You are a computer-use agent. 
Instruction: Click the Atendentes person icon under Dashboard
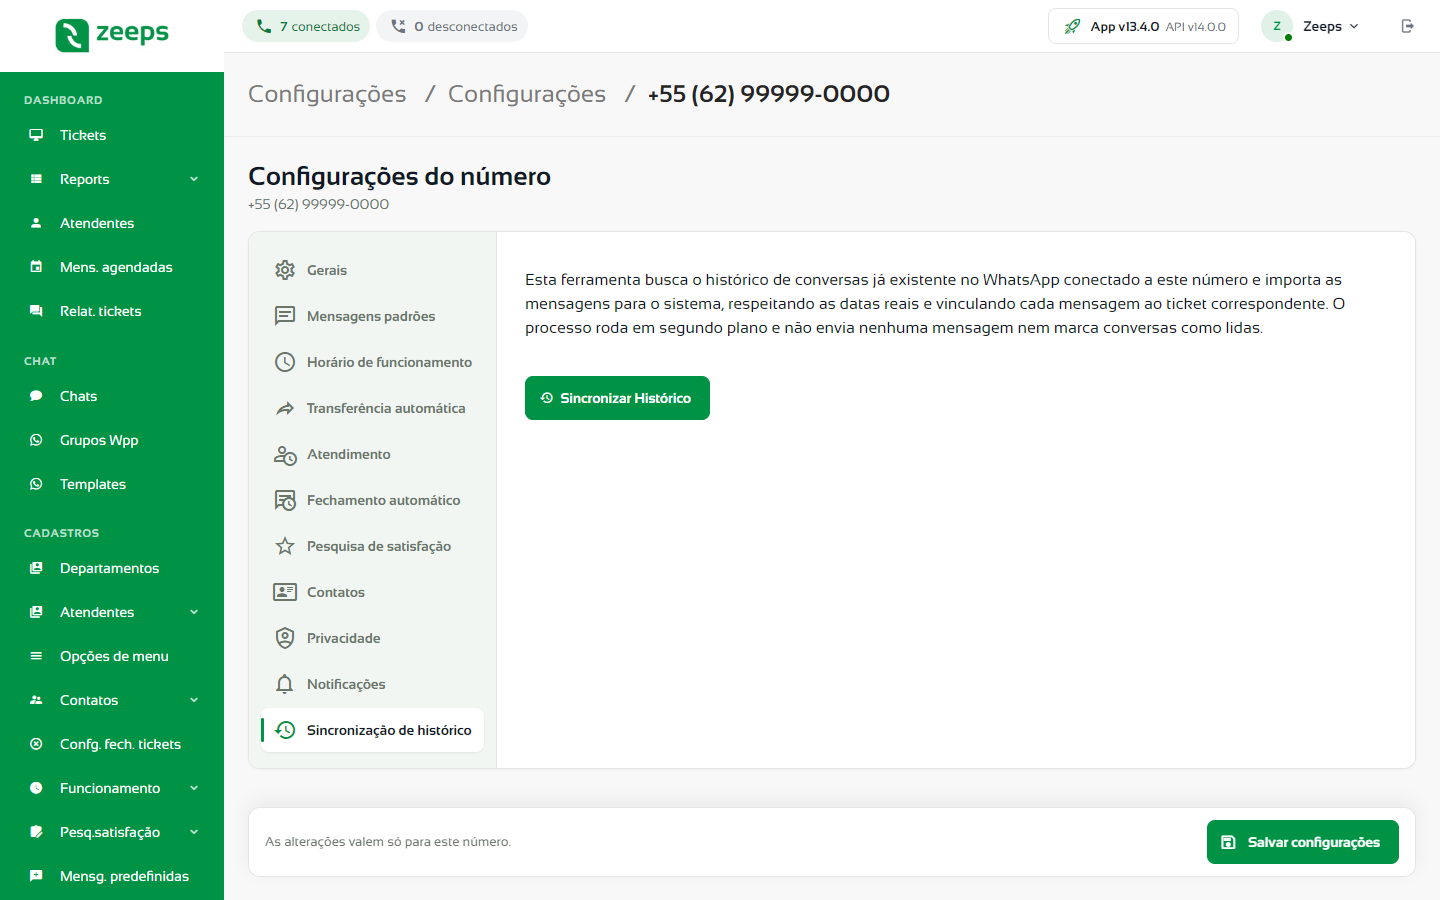pyautogui.click(x=36, y=223)
